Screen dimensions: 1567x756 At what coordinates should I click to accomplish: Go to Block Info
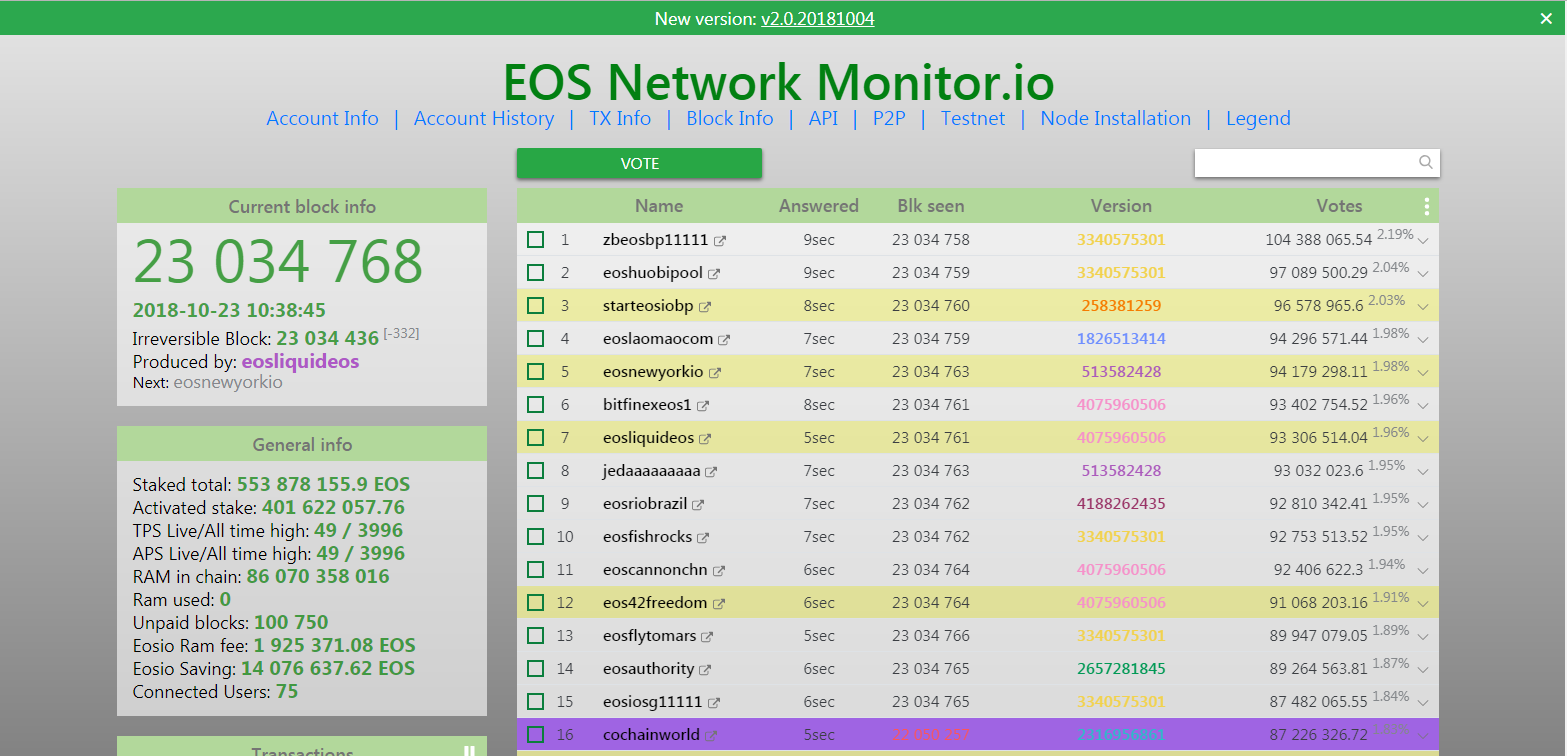coord(730,119)
